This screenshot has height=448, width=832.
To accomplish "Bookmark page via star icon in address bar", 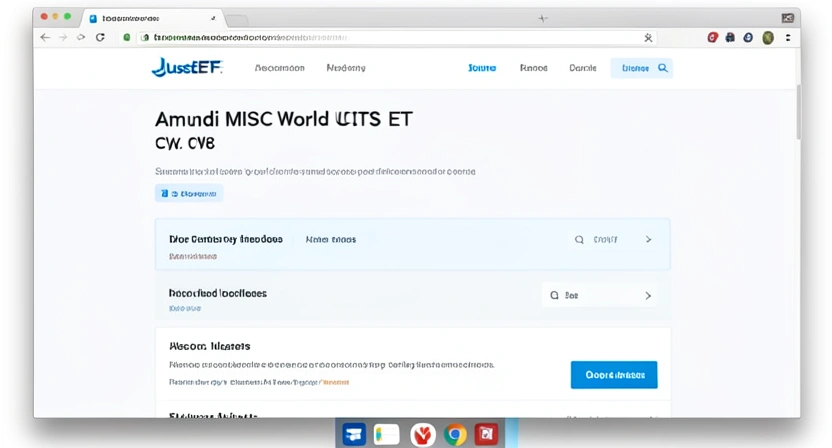I will tap(648, 38).
